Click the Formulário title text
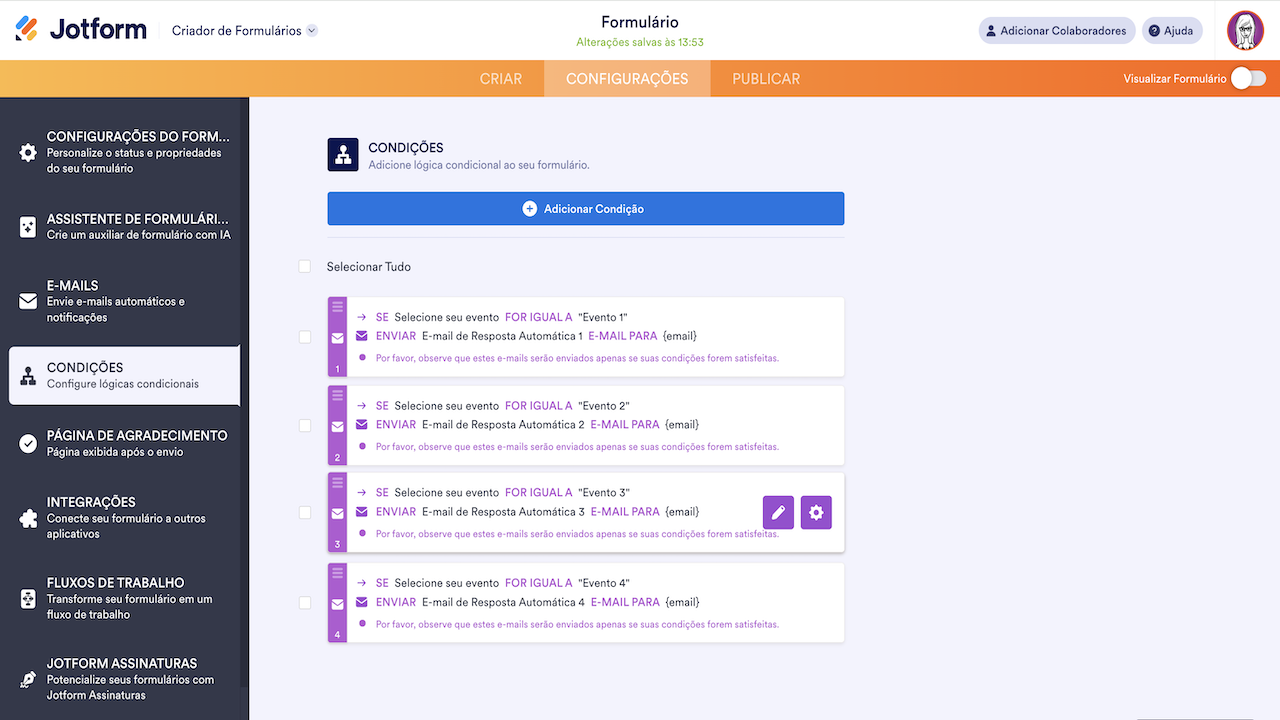This screenshot has height=720, width=1280. (x=640, y=22)
